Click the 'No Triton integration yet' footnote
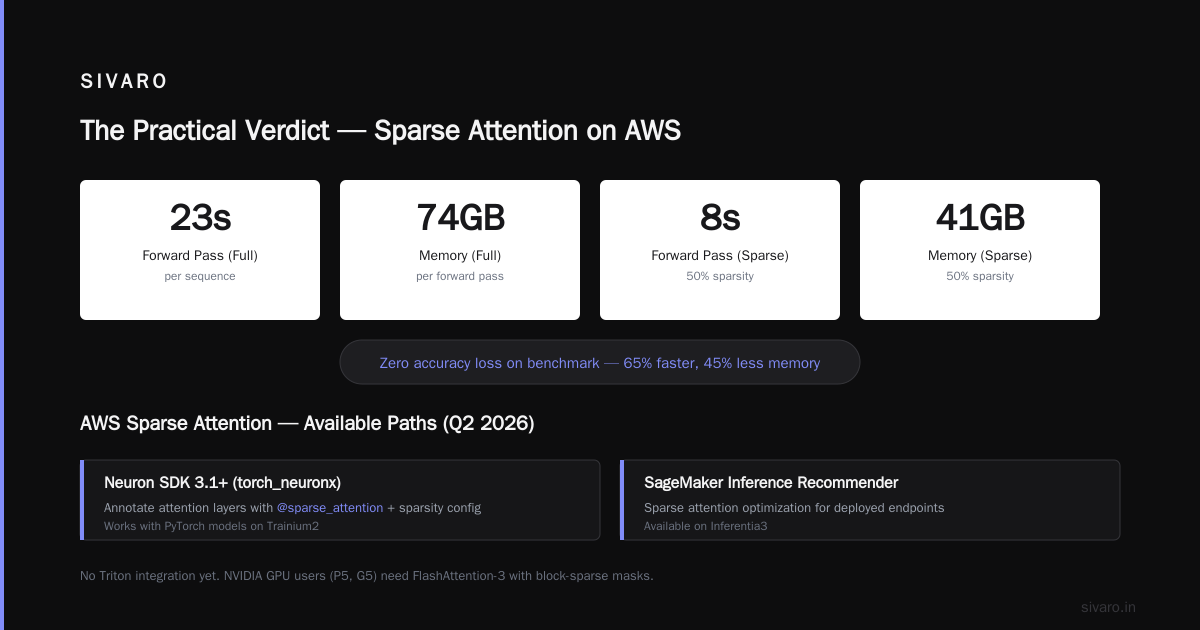 [366, 576]
